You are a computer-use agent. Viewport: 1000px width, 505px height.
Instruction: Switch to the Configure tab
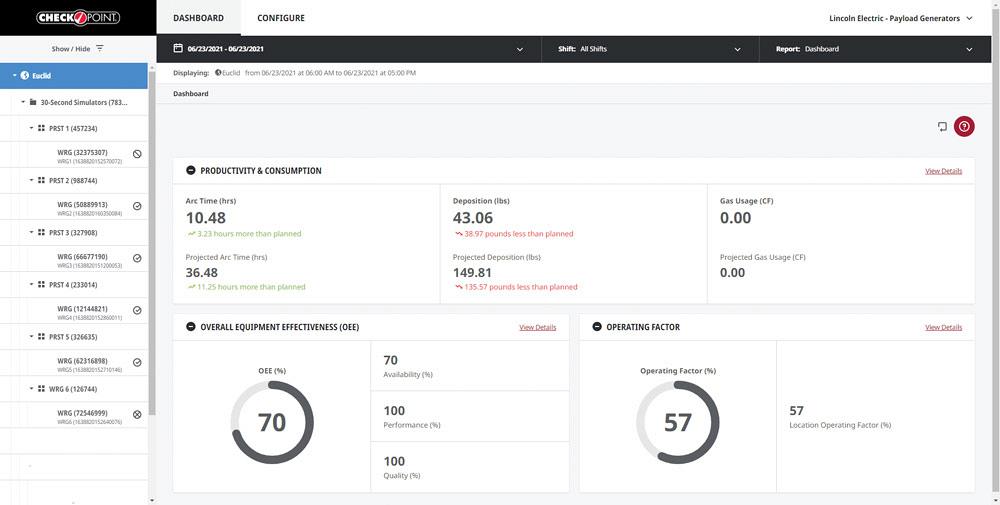[281, 18]
